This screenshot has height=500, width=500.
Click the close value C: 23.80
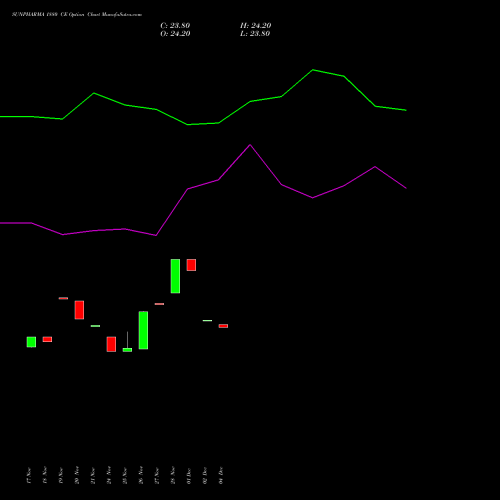175,26
